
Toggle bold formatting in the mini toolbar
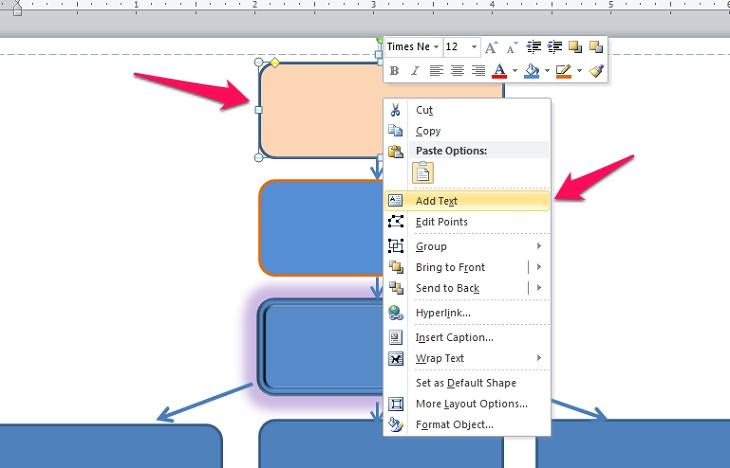coord(394,71)
